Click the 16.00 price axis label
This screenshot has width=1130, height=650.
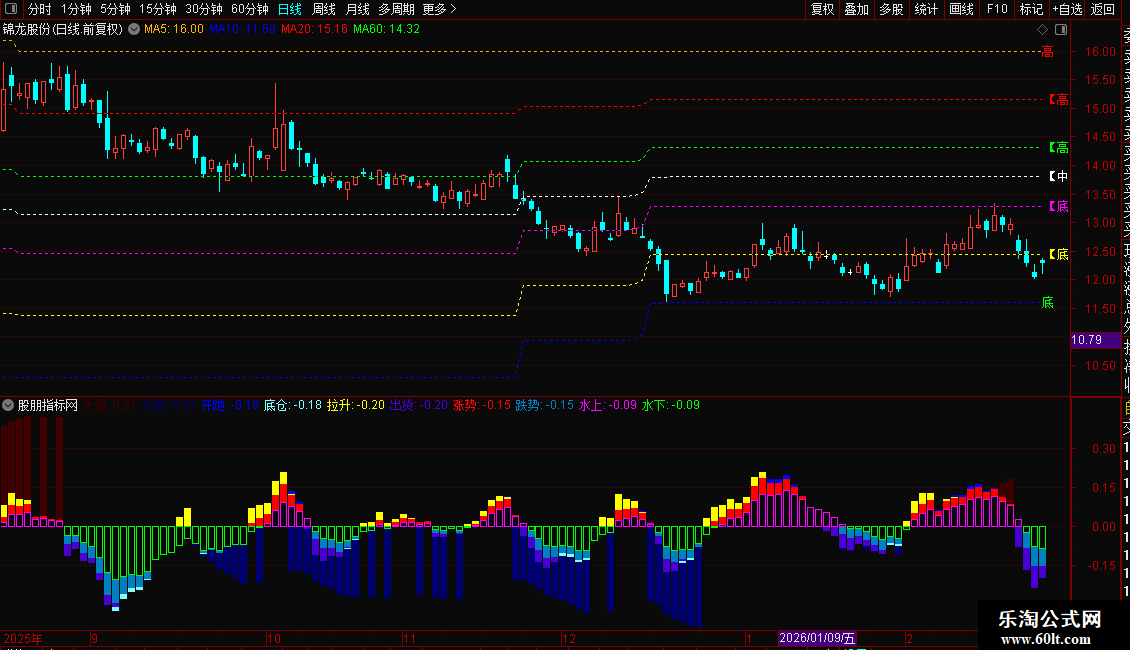point(1100,52)
